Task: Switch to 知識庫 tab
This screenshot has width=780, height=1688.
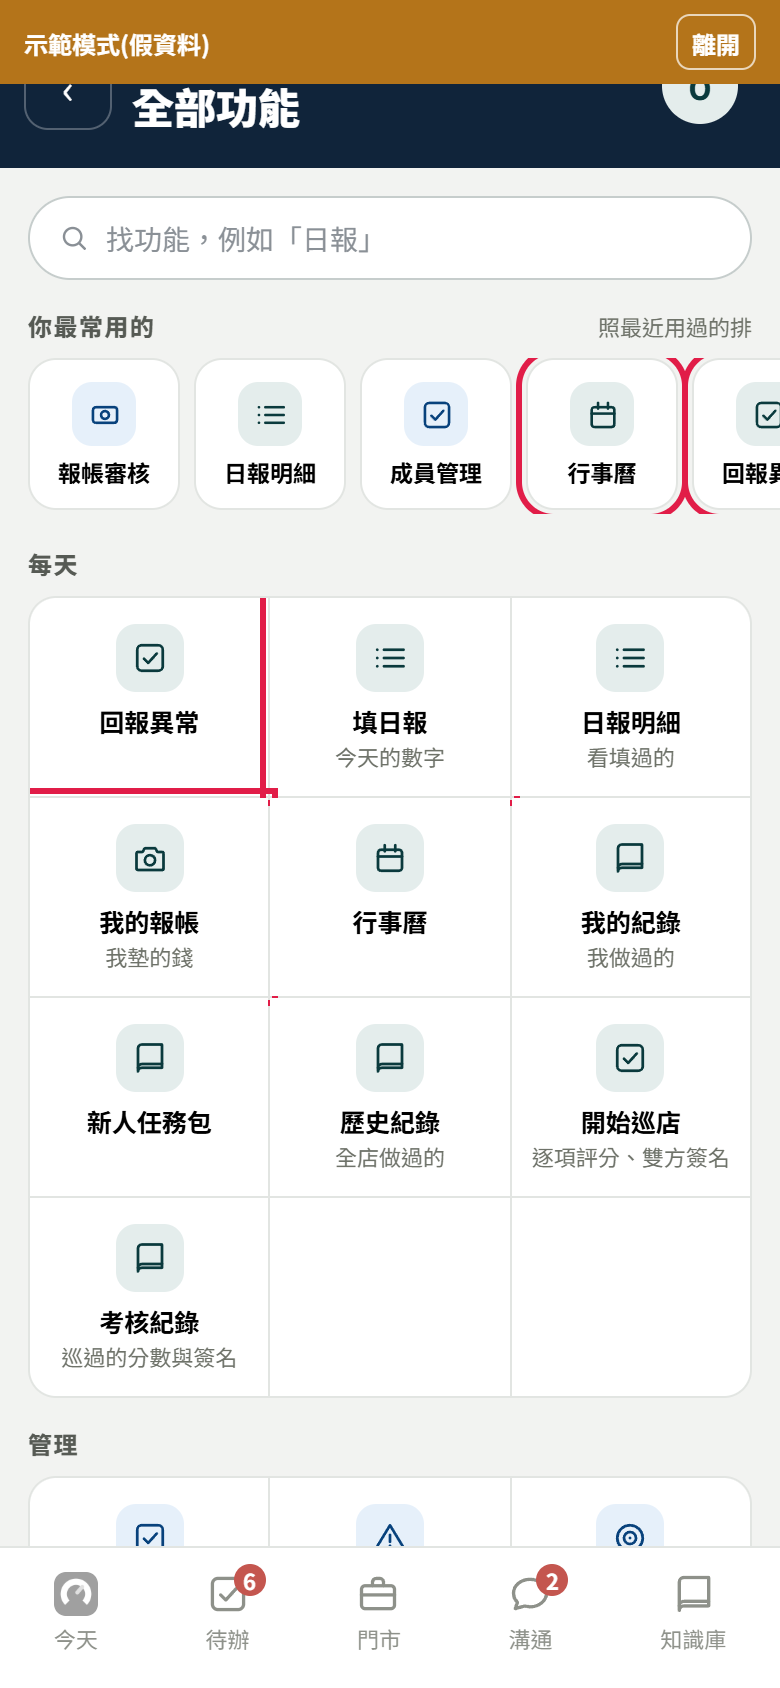Action: click(693, 1610)
